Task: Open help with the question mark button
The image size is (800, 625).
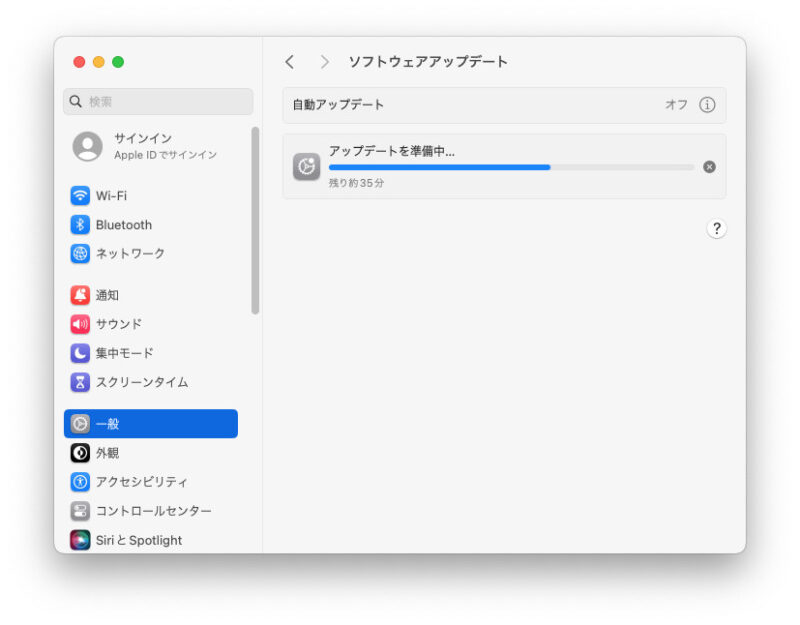Action: (x=716, y=229)
